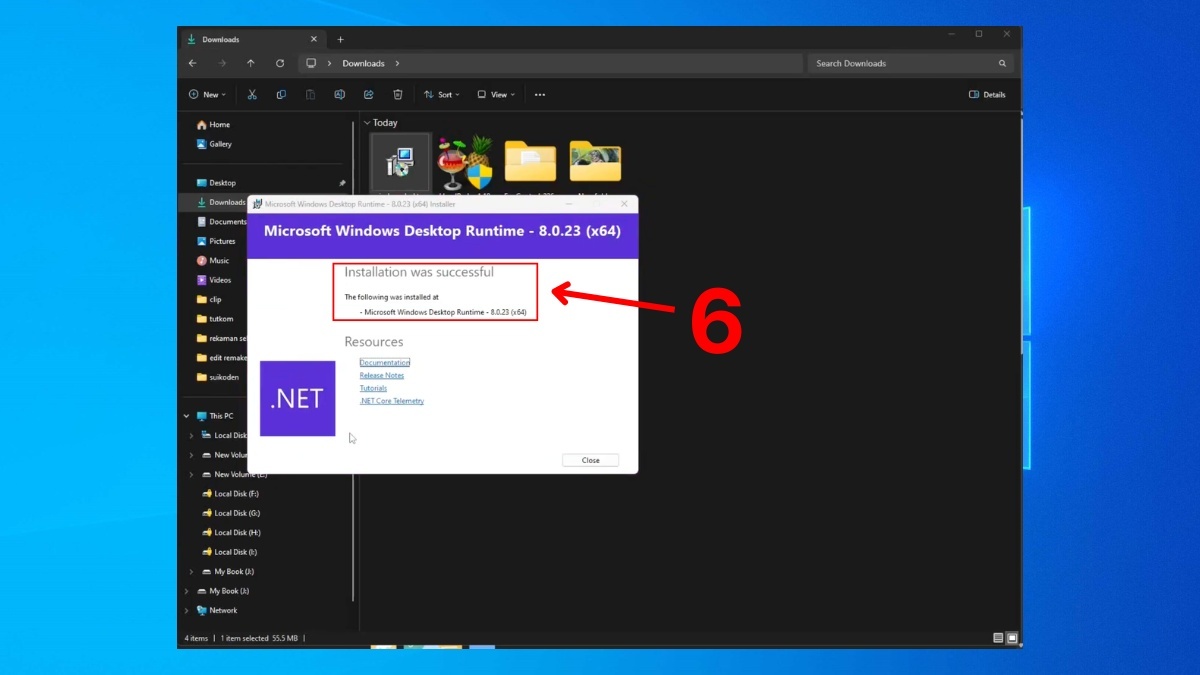Select the cocktail and pineapple installer file icon
Viewport: 1200px width, 675px height.
pyautogui.click(x=465, y=162)
